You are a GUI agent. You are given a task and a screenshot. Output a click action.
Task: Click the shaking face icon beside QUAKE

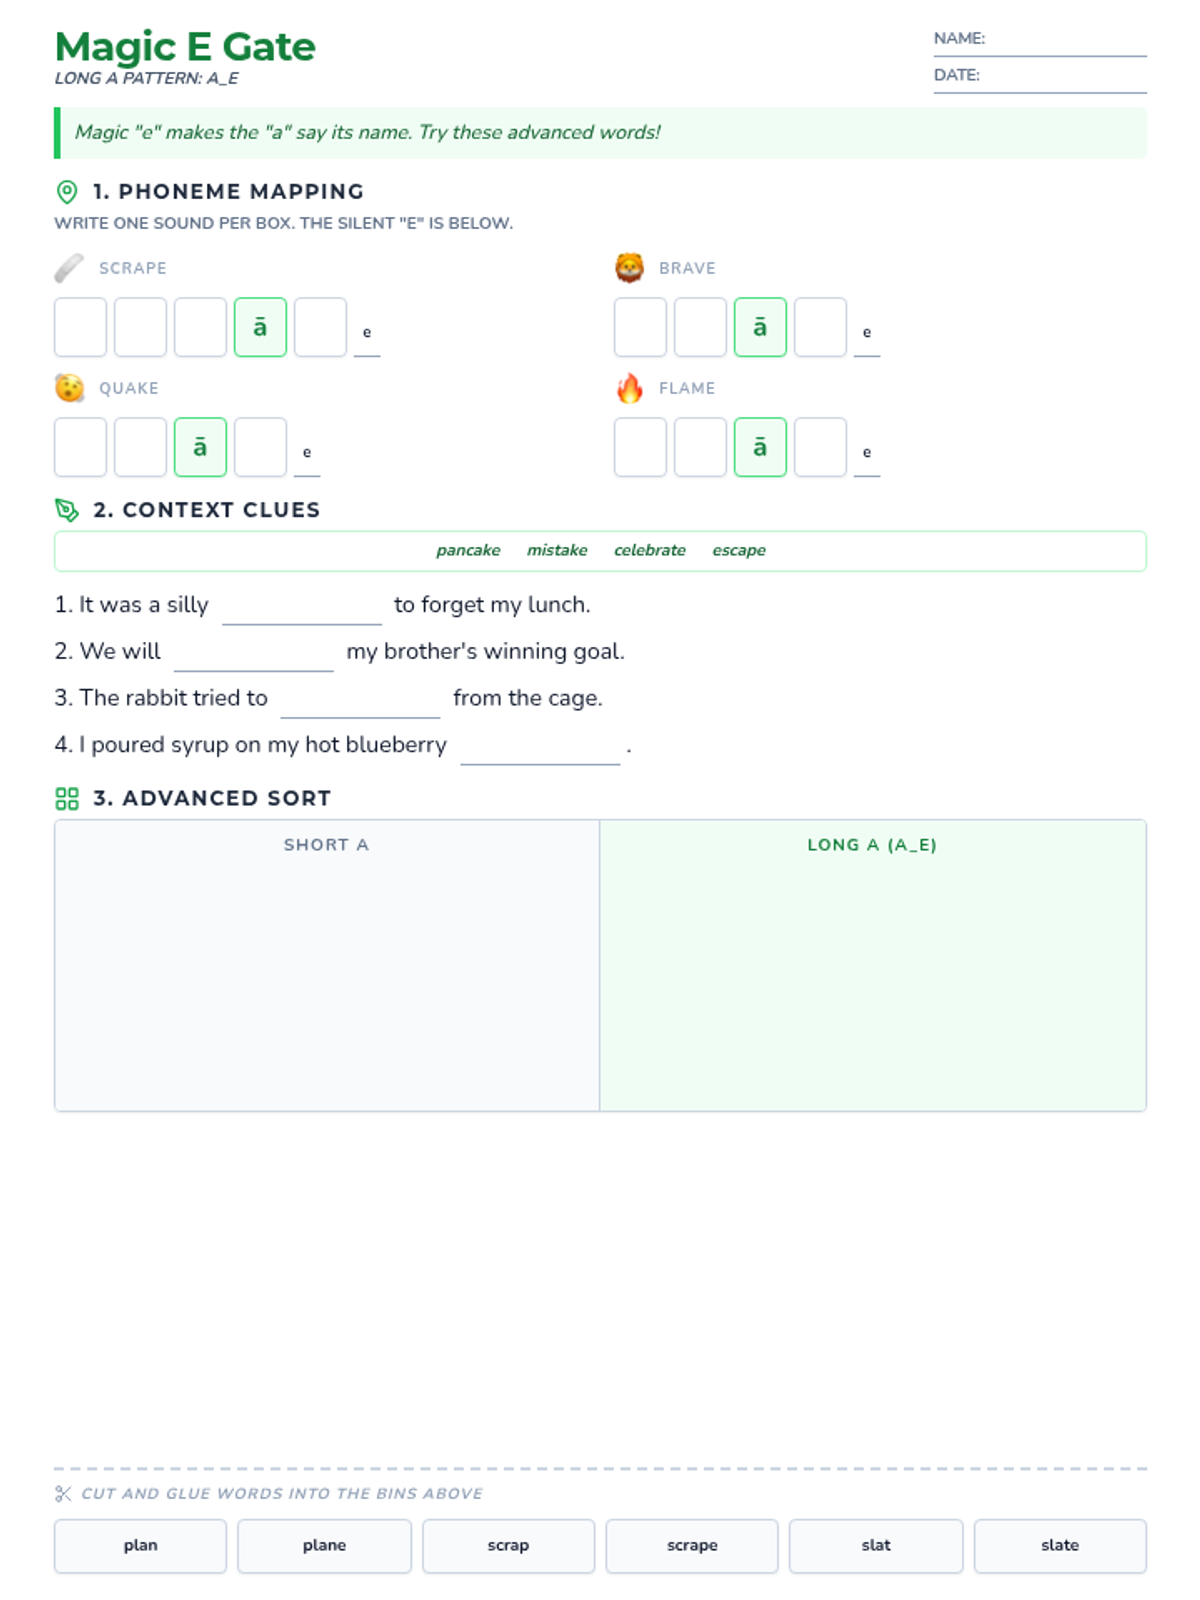pyautogui.click(x=69, y=388)
